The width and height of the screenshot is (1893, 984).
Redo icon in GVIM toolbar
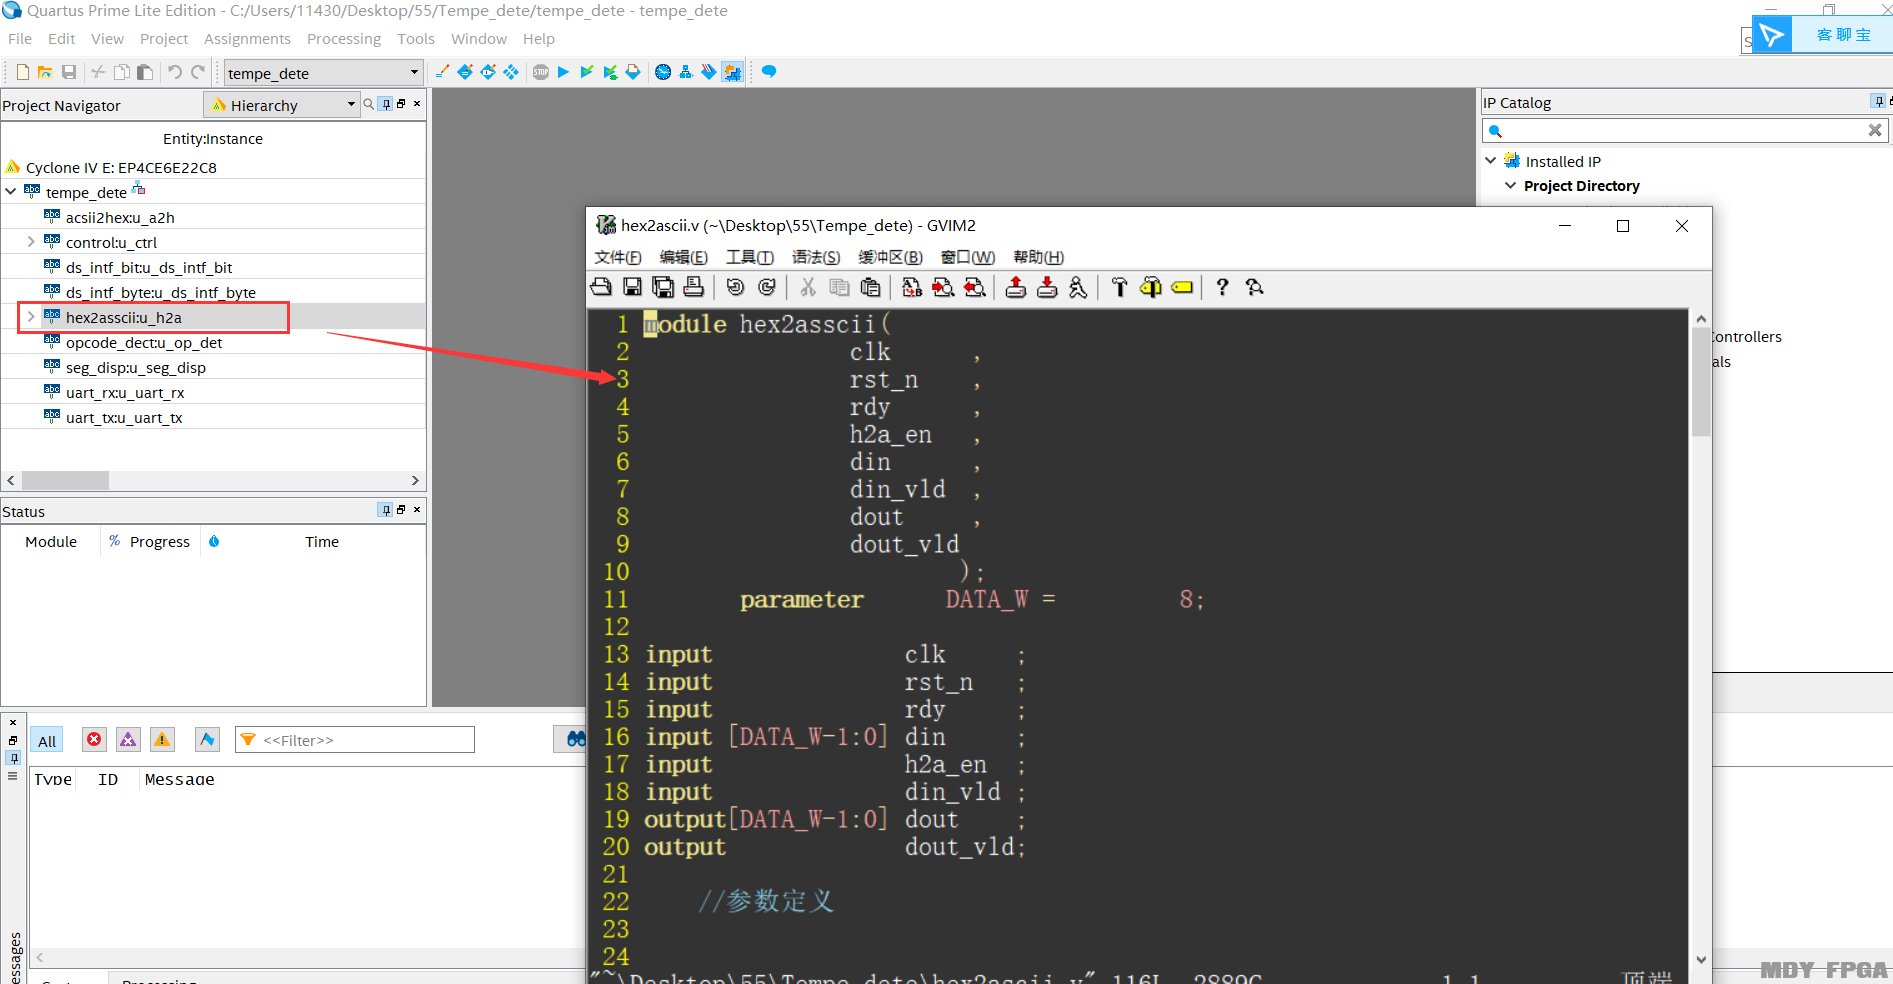pos(767,287)
